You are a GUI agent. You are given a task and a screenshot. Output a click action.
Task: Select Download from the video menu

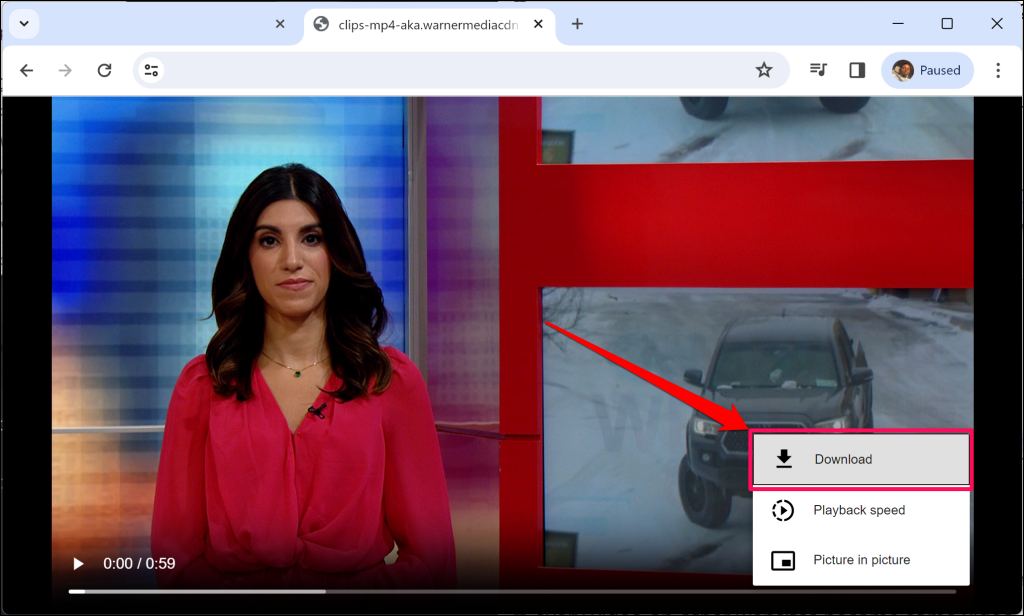[860, 459]
